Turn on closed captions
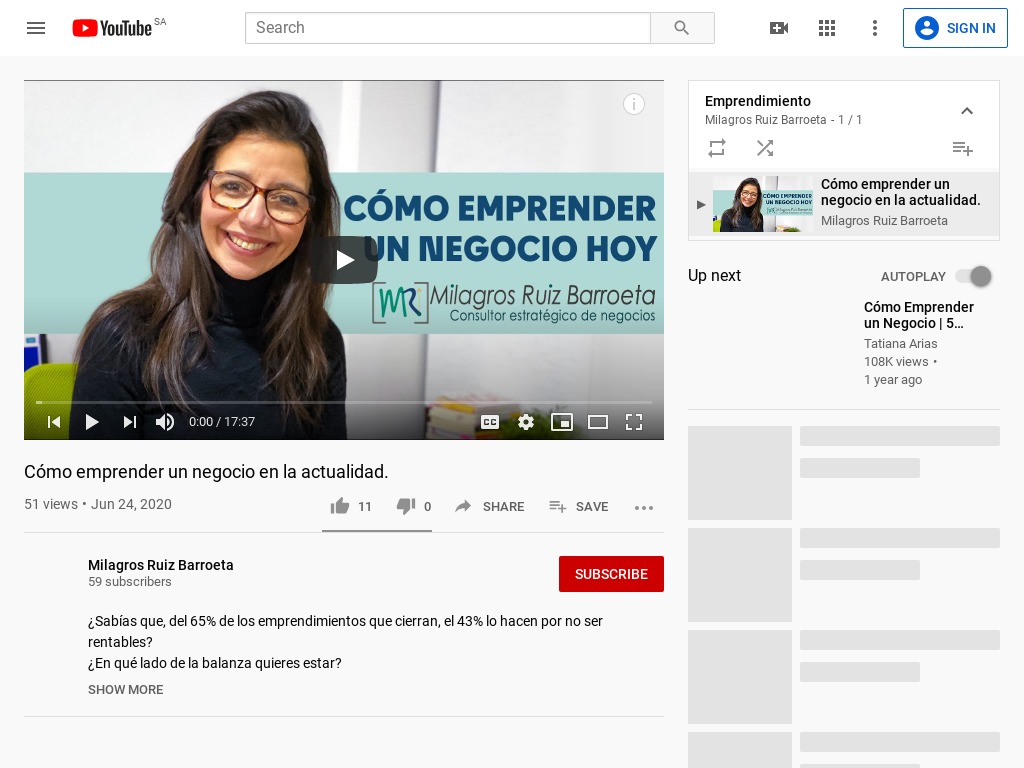1024x768 pixels. click(x=490, y=422)
